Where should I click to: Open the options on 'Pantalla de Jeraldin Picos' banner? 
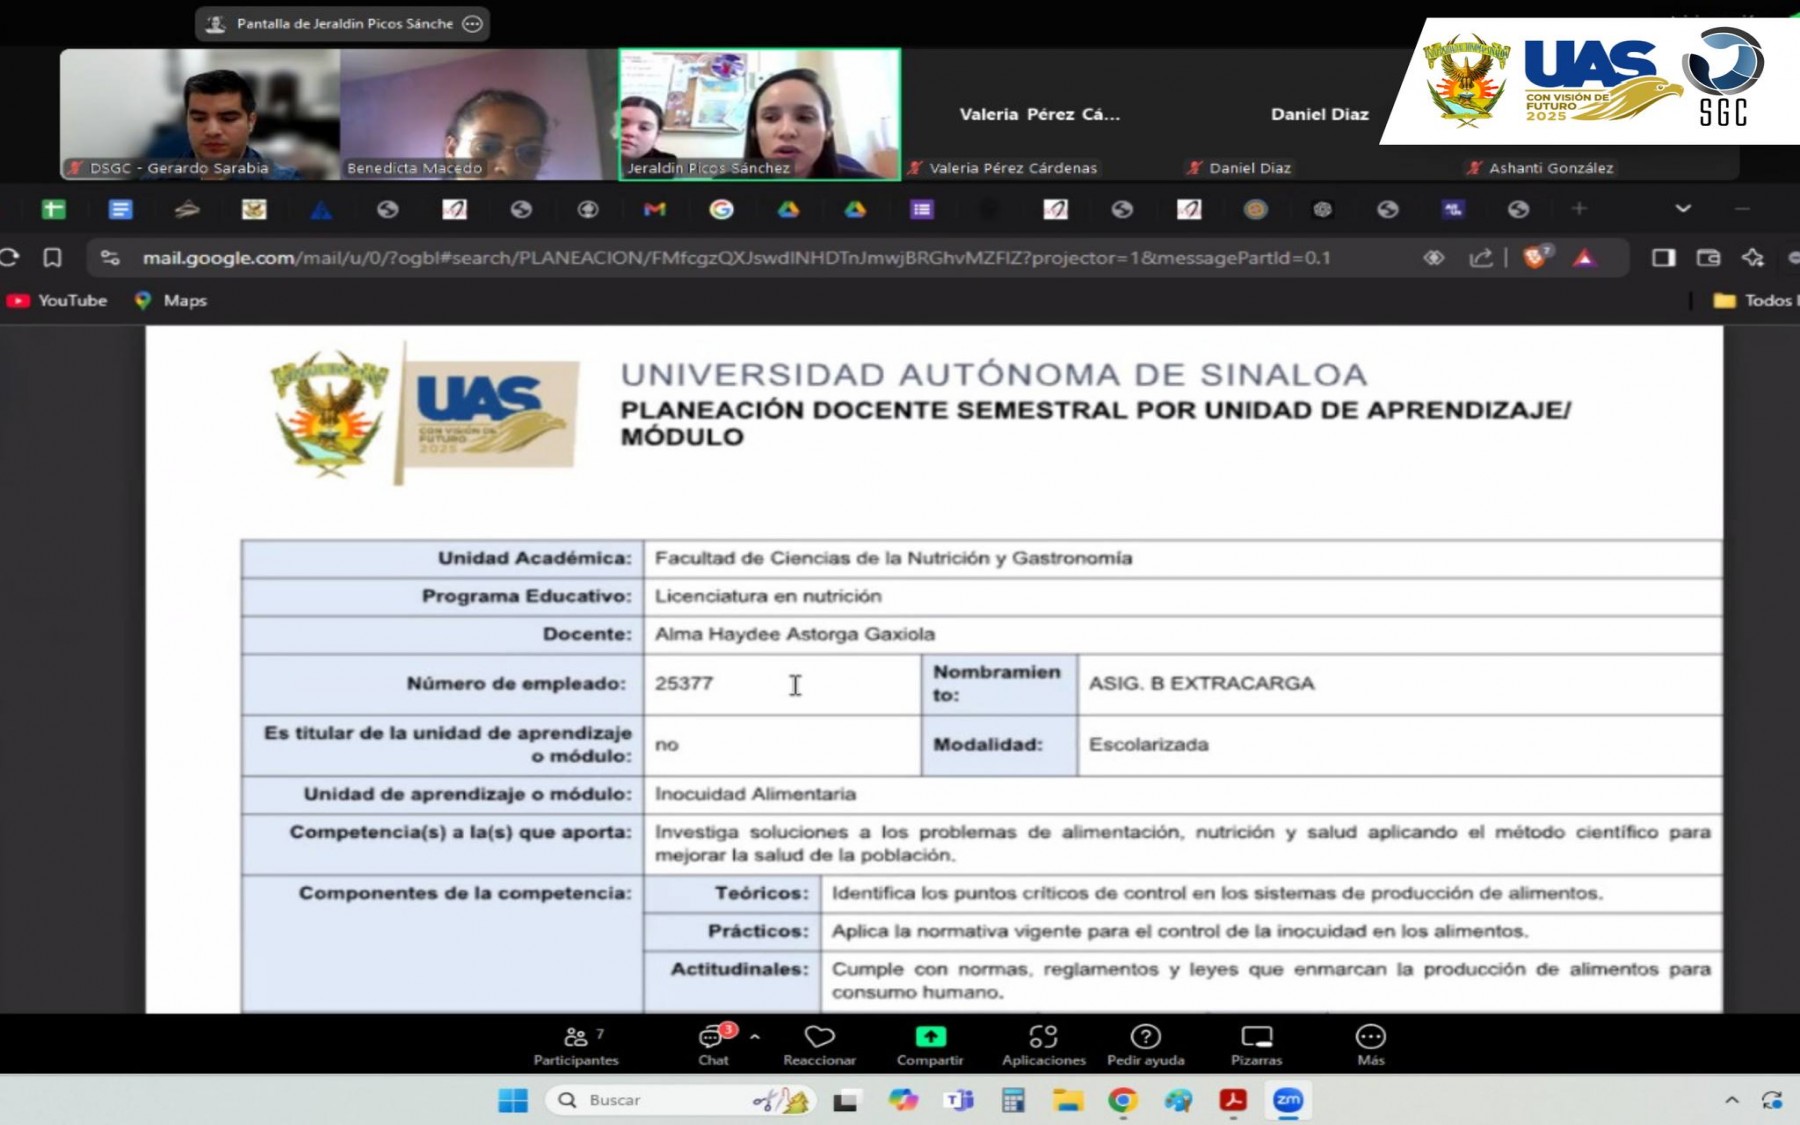473,23
